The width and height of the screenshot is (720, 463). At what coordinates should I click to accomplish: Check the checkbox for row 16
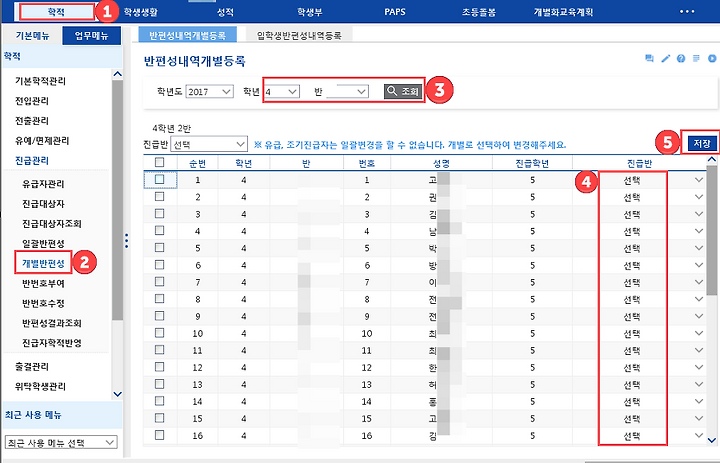click(x=159, y=435)
